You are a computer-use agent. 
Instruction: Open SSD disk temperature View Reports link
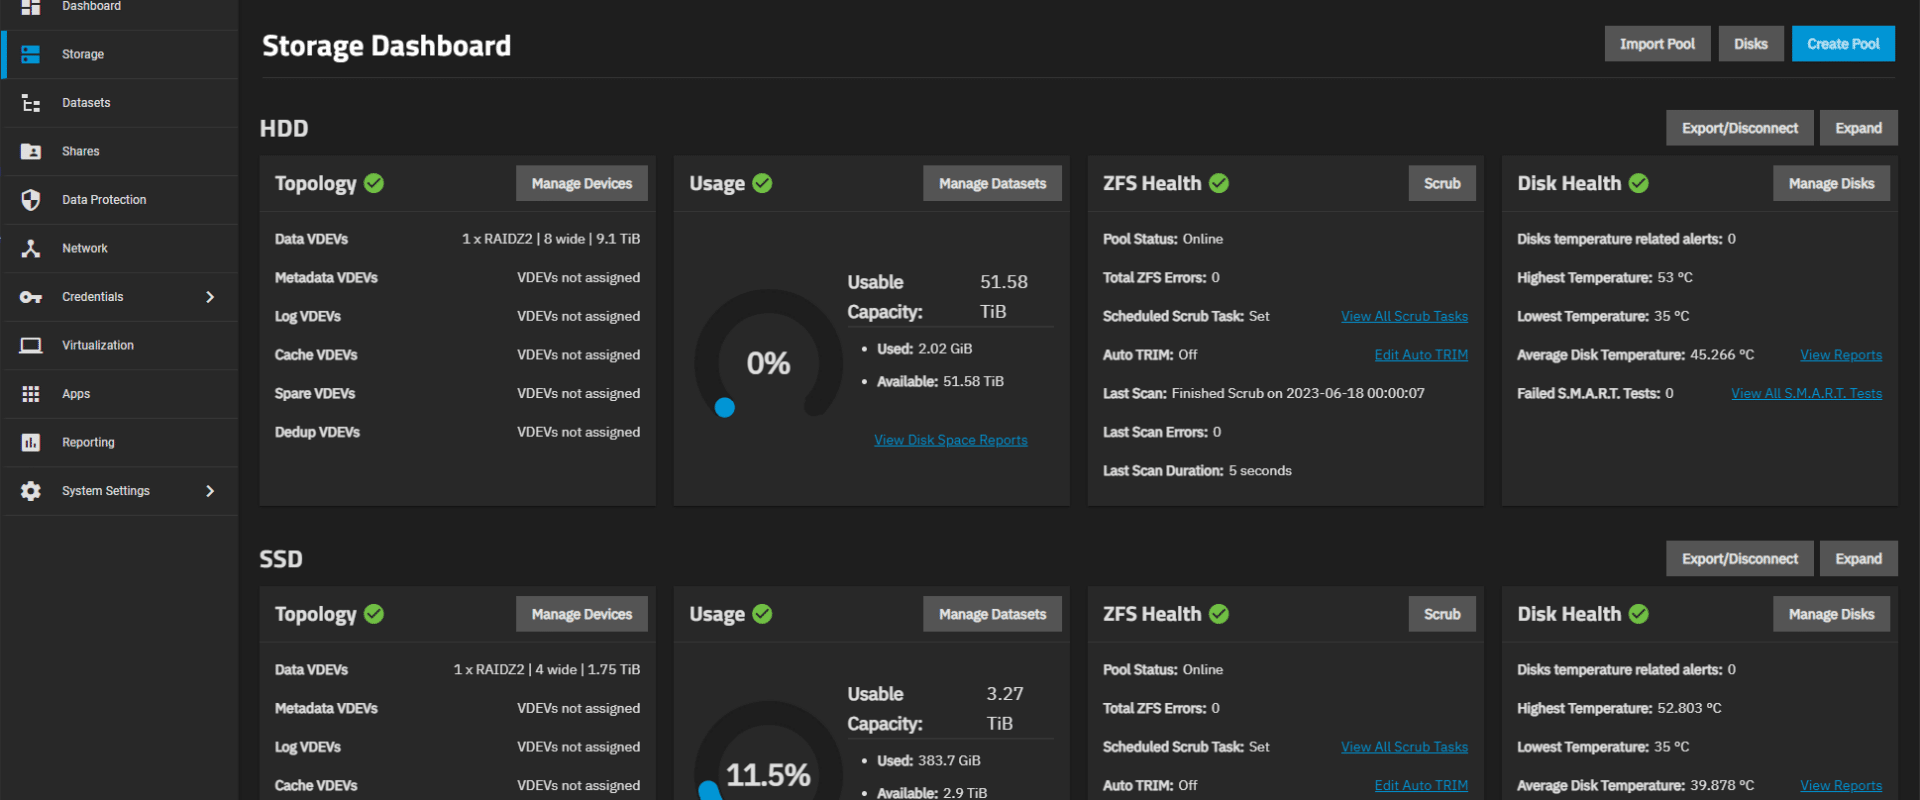1841,786
